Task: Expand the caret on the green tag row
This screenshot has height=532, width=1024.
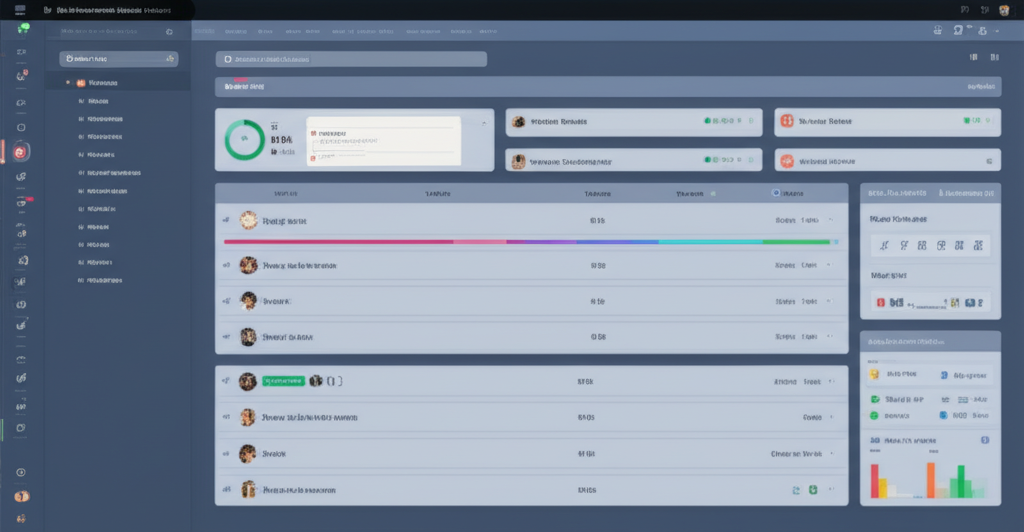Action: coord(831,381)
